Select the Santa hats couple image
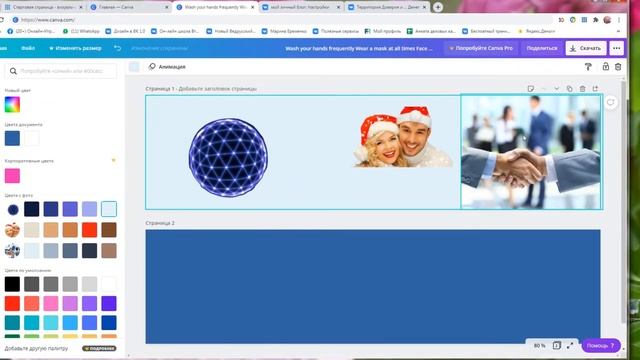 (x=403, y=136)
